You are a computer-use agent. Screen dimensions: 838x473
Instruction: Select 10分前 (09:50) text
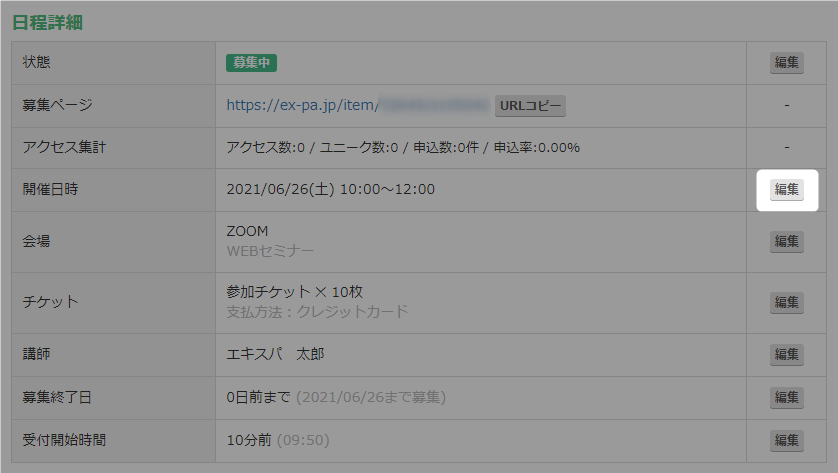(278, 440)
